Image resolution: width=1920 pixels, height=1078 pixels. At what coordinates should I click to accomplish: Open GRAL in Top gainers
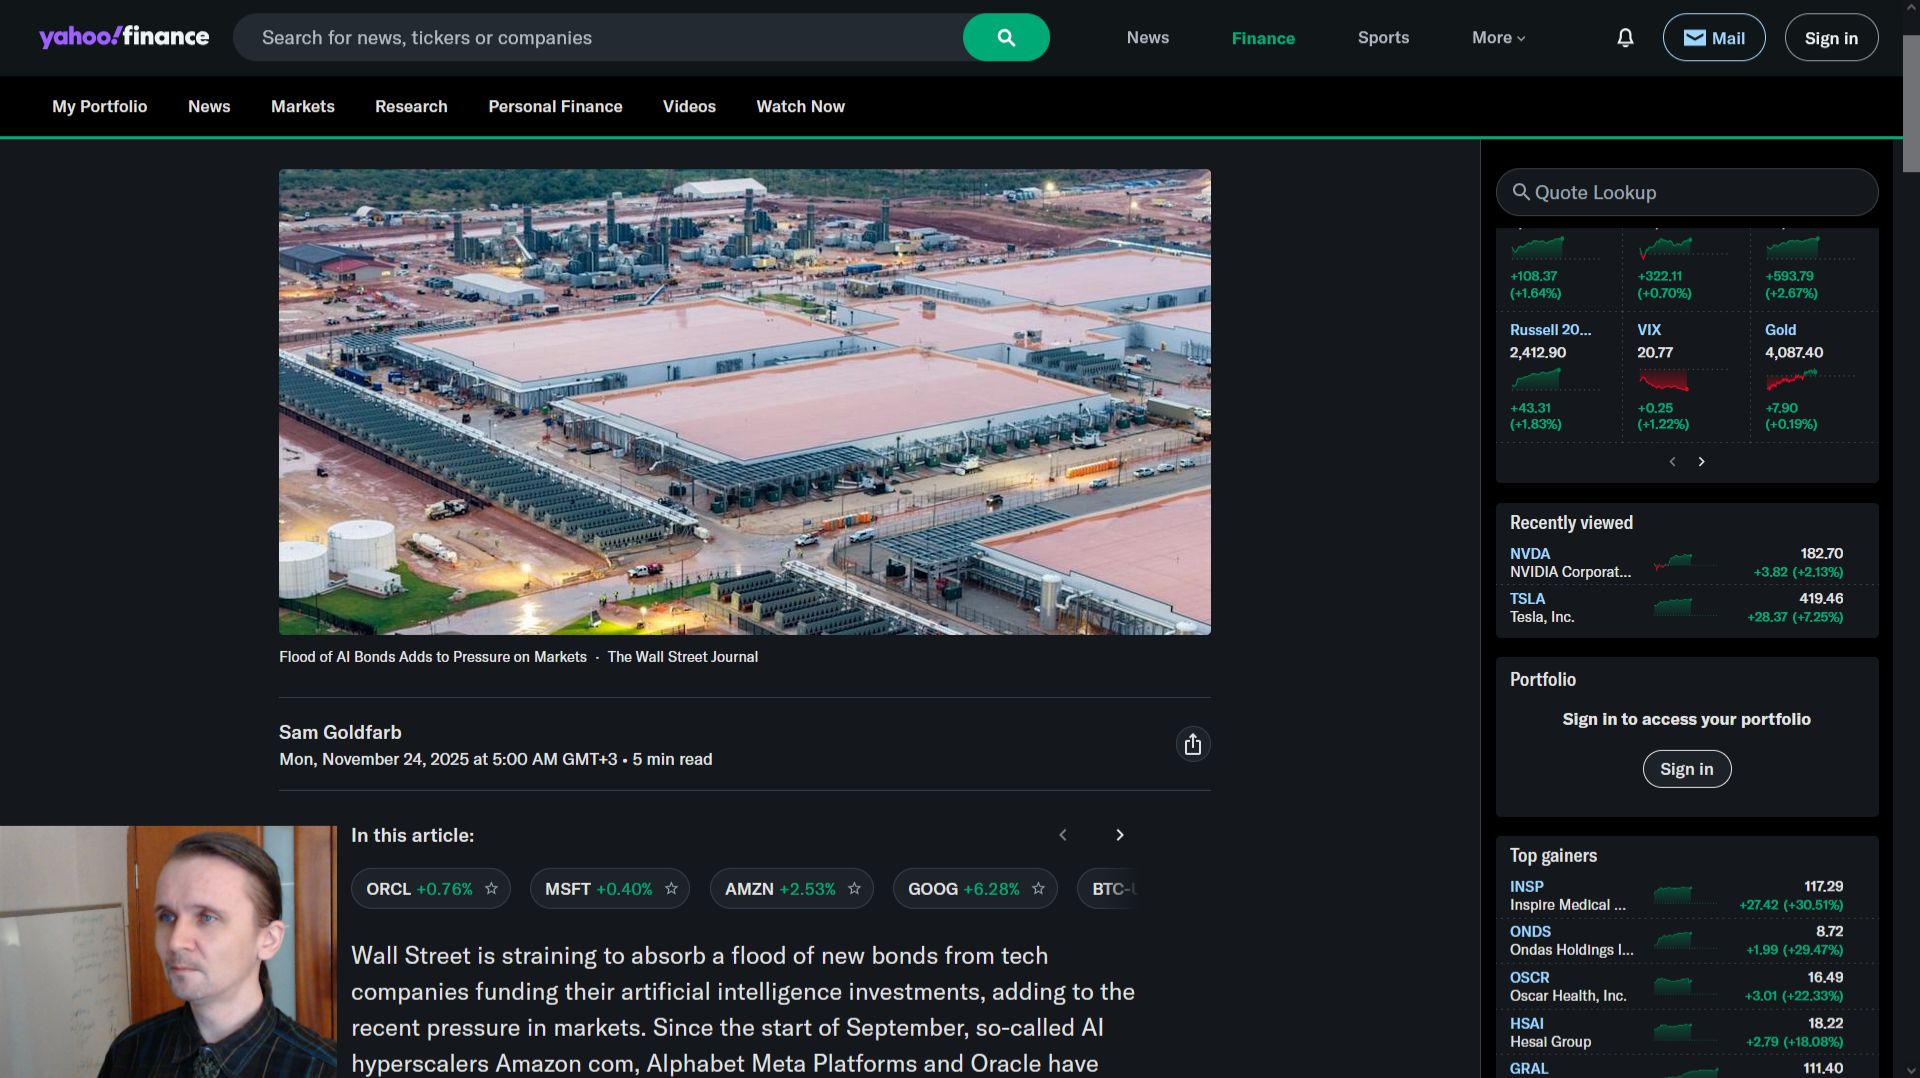click(1529, 1068)
